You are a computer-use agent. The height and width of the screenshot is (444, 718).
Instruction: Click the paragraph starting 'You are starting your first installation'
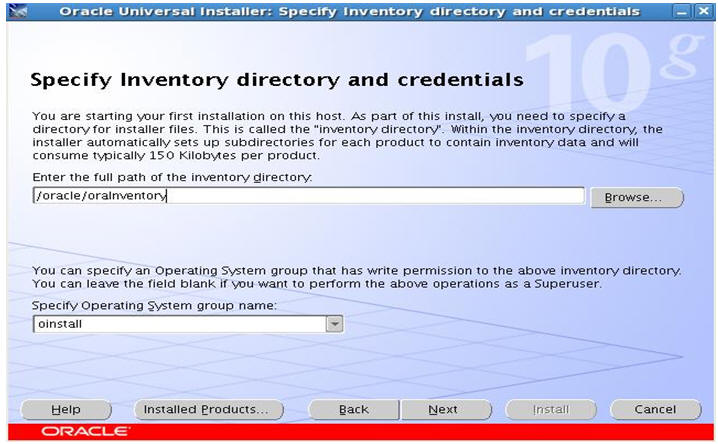[x=347, y=135]
